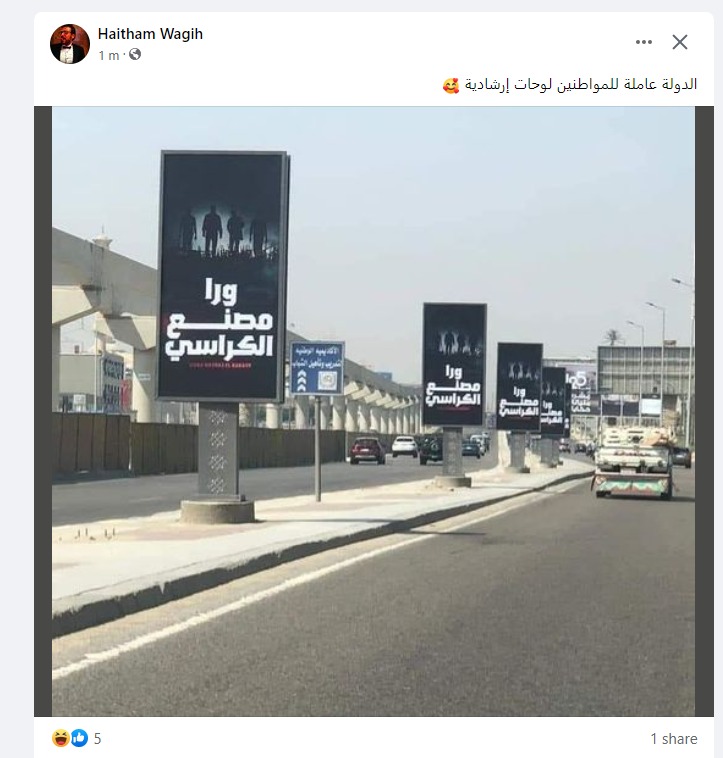
Task: Click the loaded truck in the photo
Action: point(633,463)
